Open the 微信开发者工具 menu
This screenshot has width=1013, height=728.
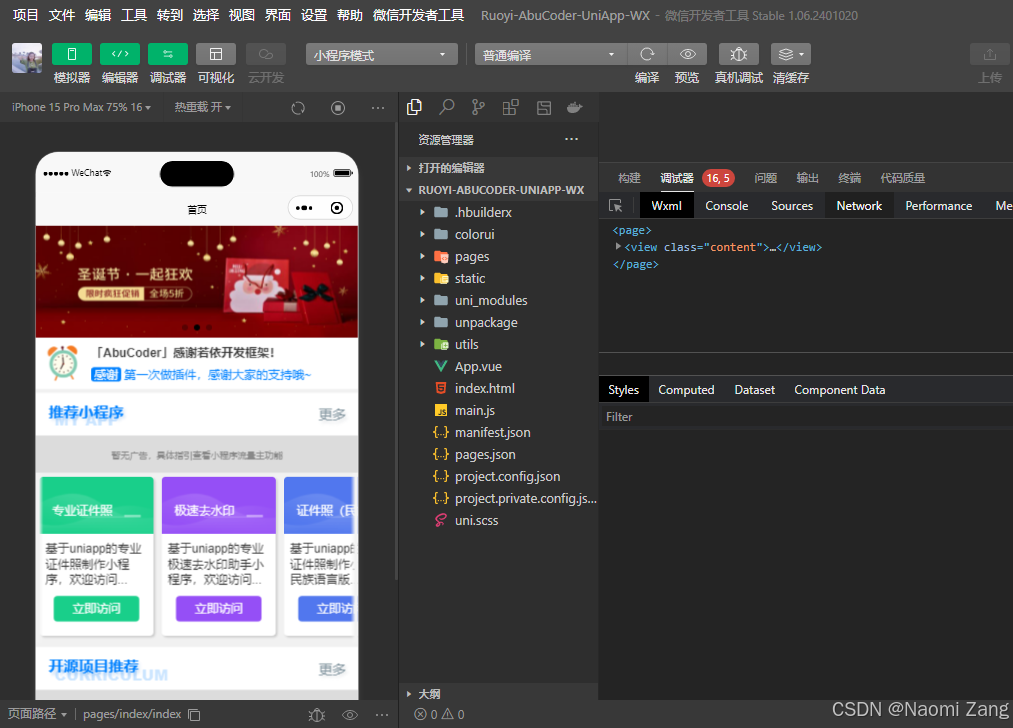pos(418,15)
